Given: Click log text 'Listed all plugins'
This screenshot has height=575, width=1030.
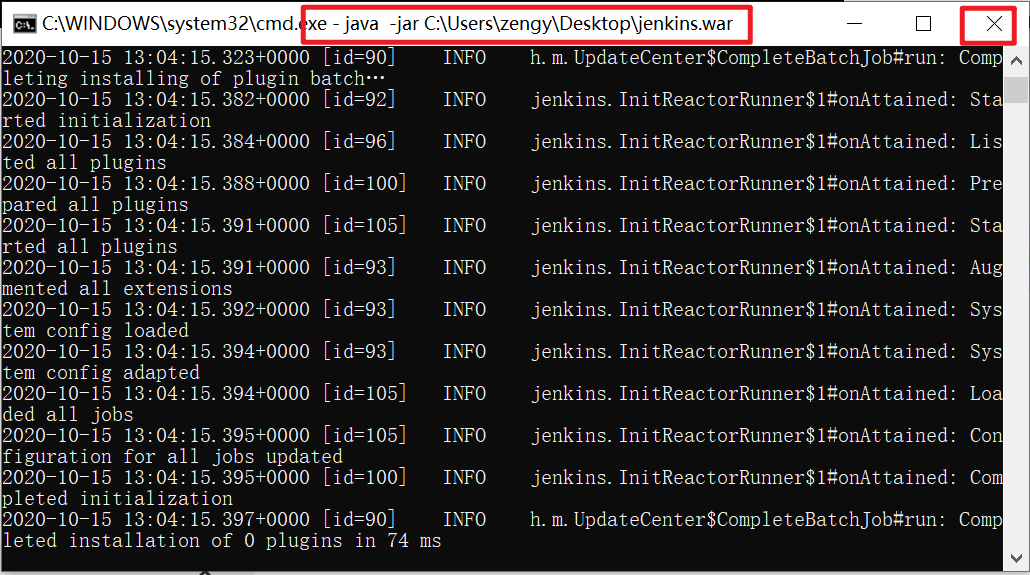Looking at the screenshot, I should point(84,163).
